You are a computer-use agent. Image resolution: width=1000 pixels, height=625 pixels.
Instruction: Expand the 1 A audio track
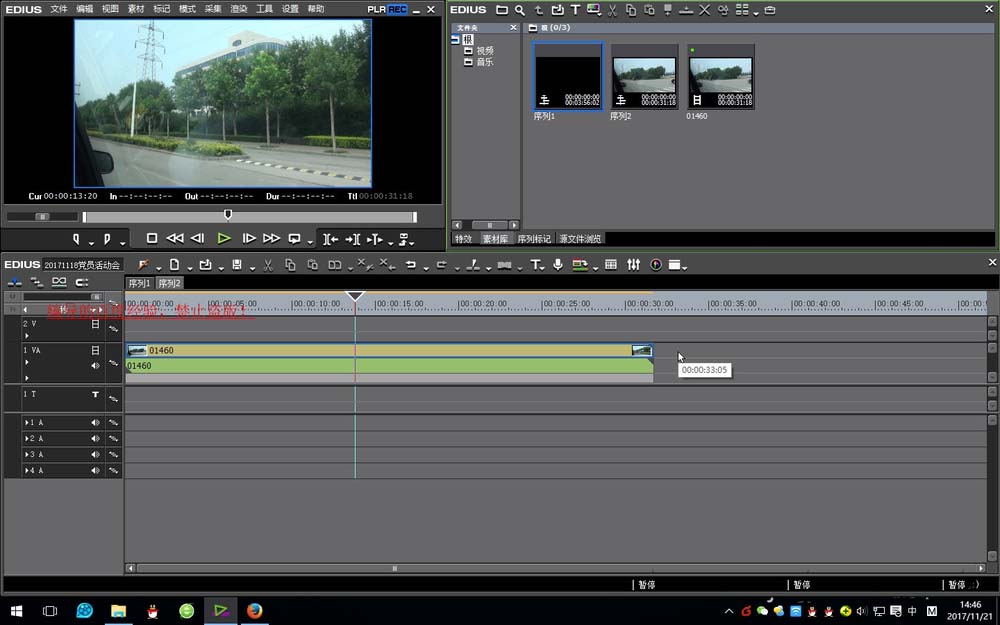coord(27,423)
